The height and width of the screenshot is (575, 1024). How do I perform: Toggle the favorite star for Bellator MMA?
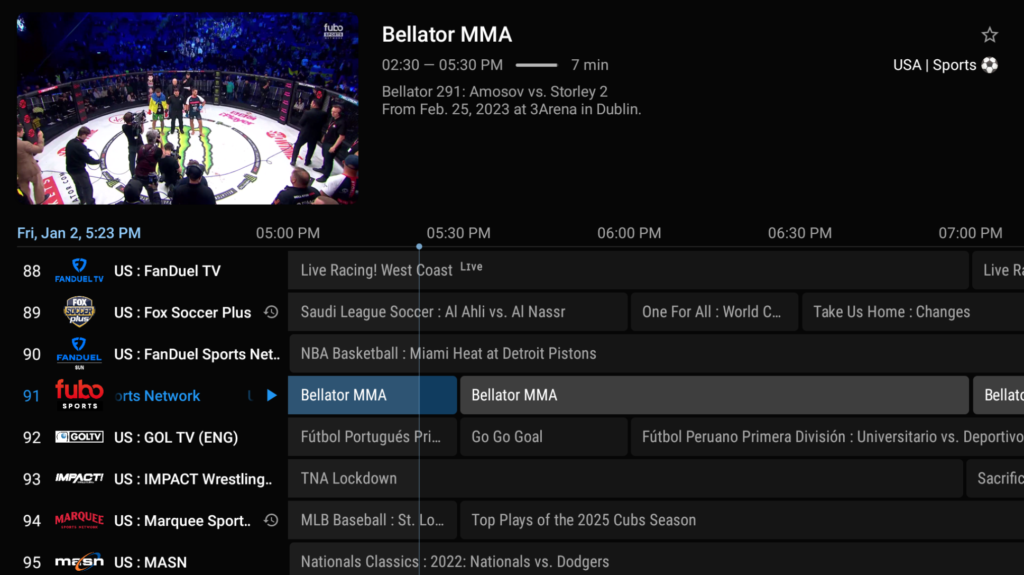pyautogui.click(x=989, y=35)
